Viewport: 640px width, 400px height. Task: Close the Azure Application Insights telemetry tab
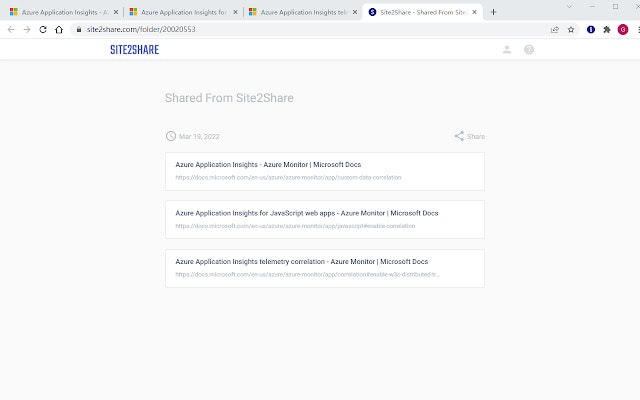(x=355, y=12)
